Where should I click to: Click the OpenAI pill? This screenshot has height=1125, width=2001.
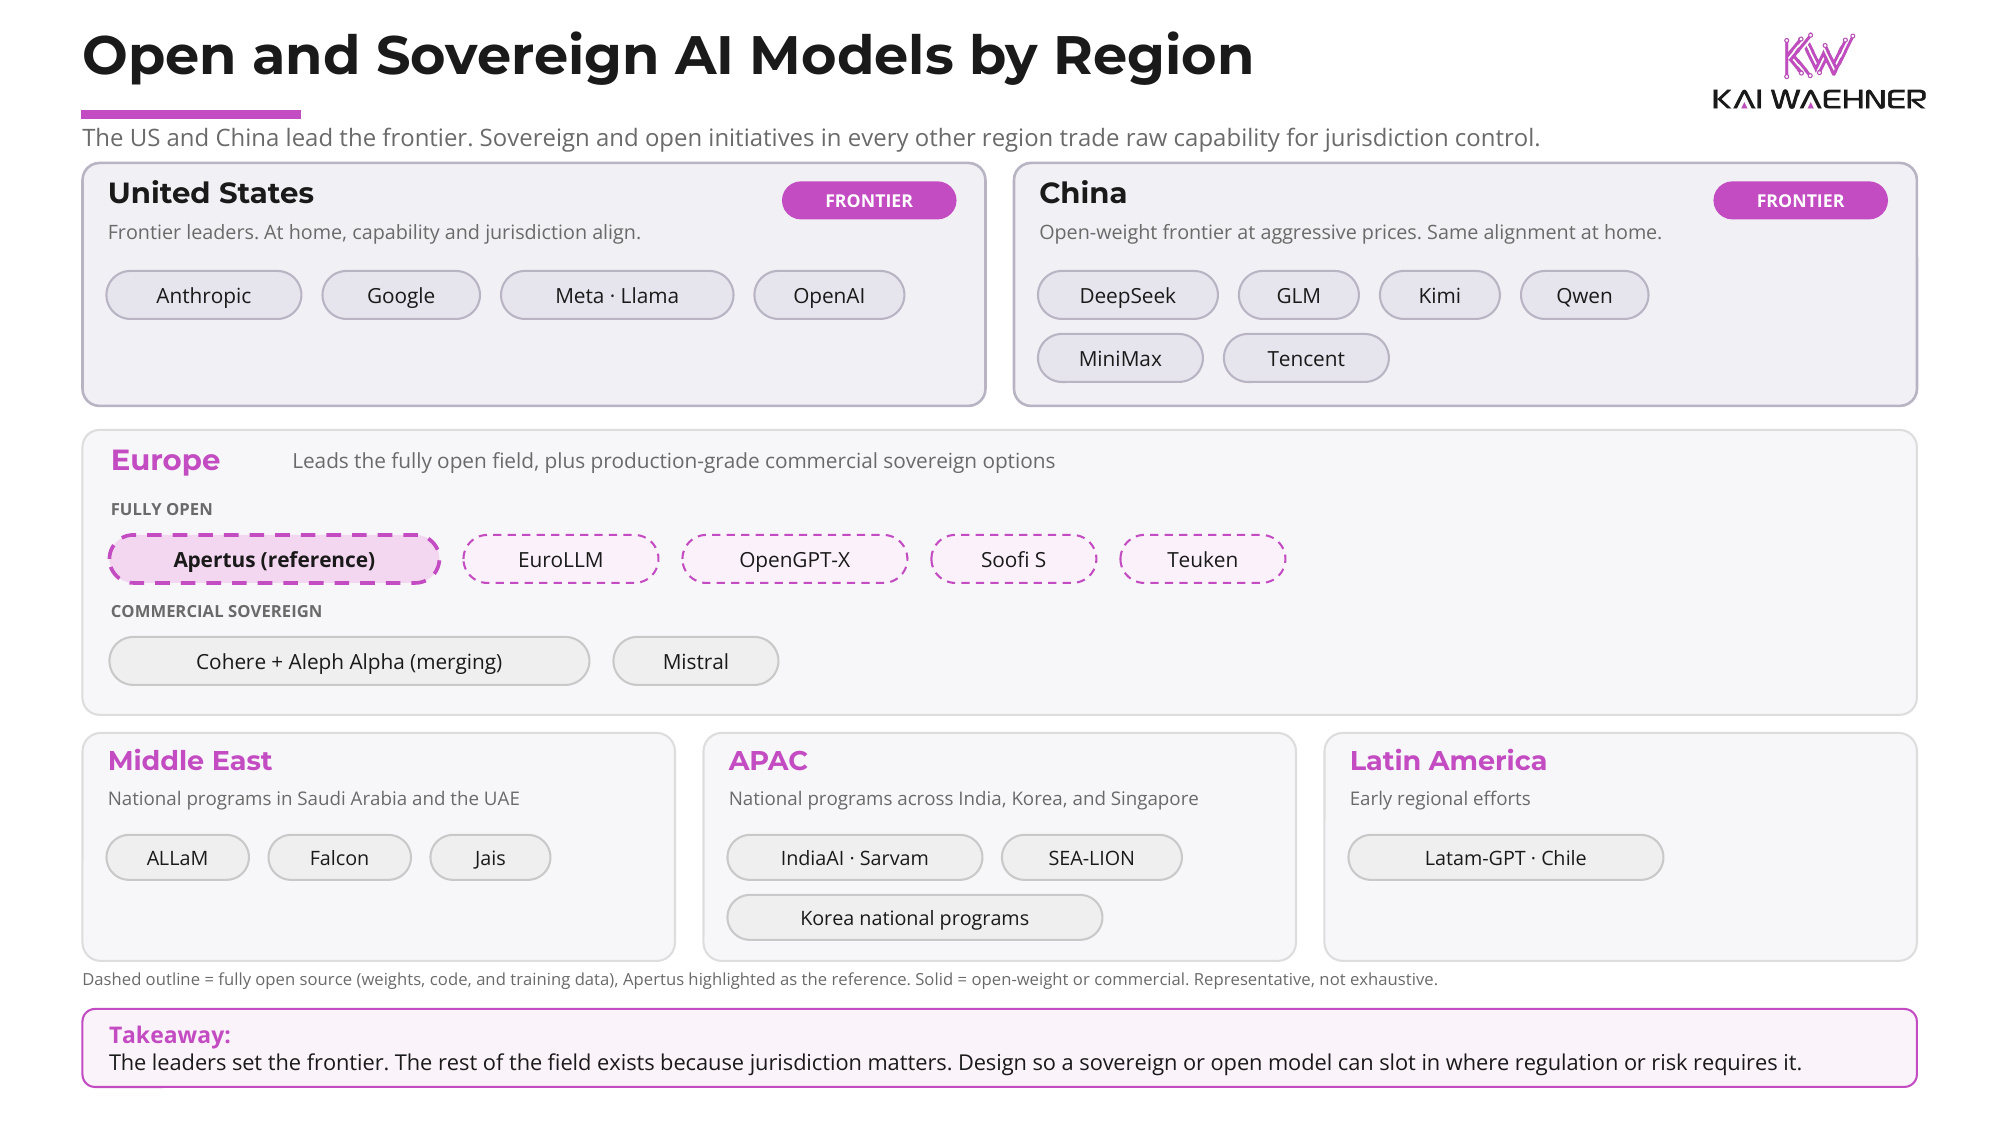(x=829, y=295)
